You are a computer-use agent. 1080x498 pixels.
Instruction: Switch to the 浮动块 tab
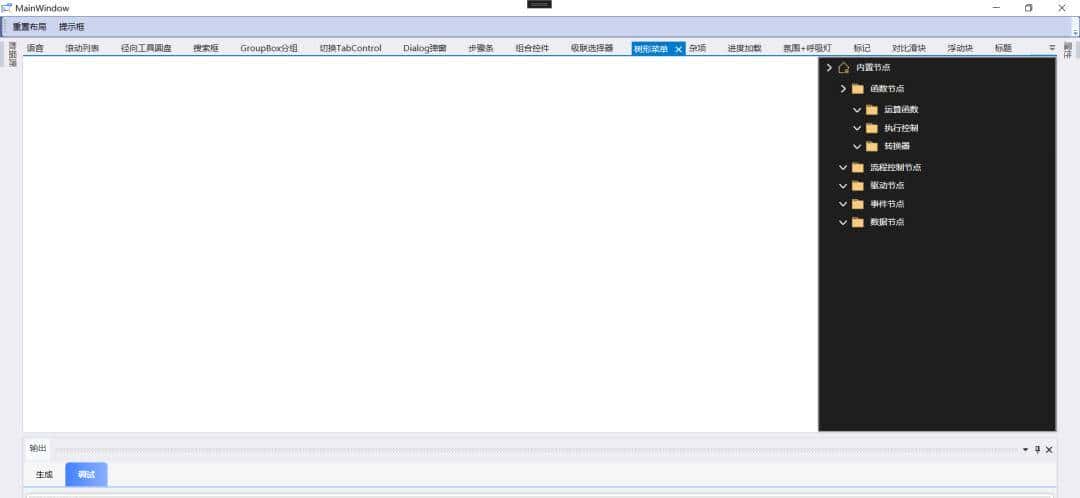pos(960,48)
